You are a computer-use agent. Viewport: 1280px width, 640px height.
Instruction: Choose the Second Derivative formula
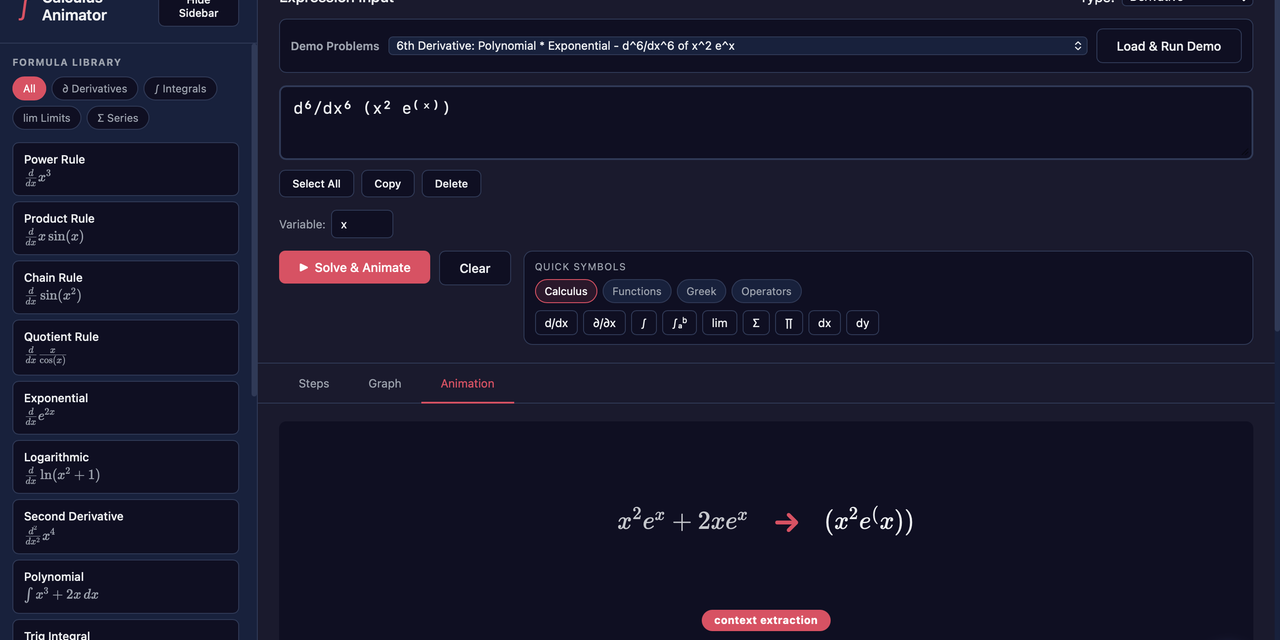point(125,527)
